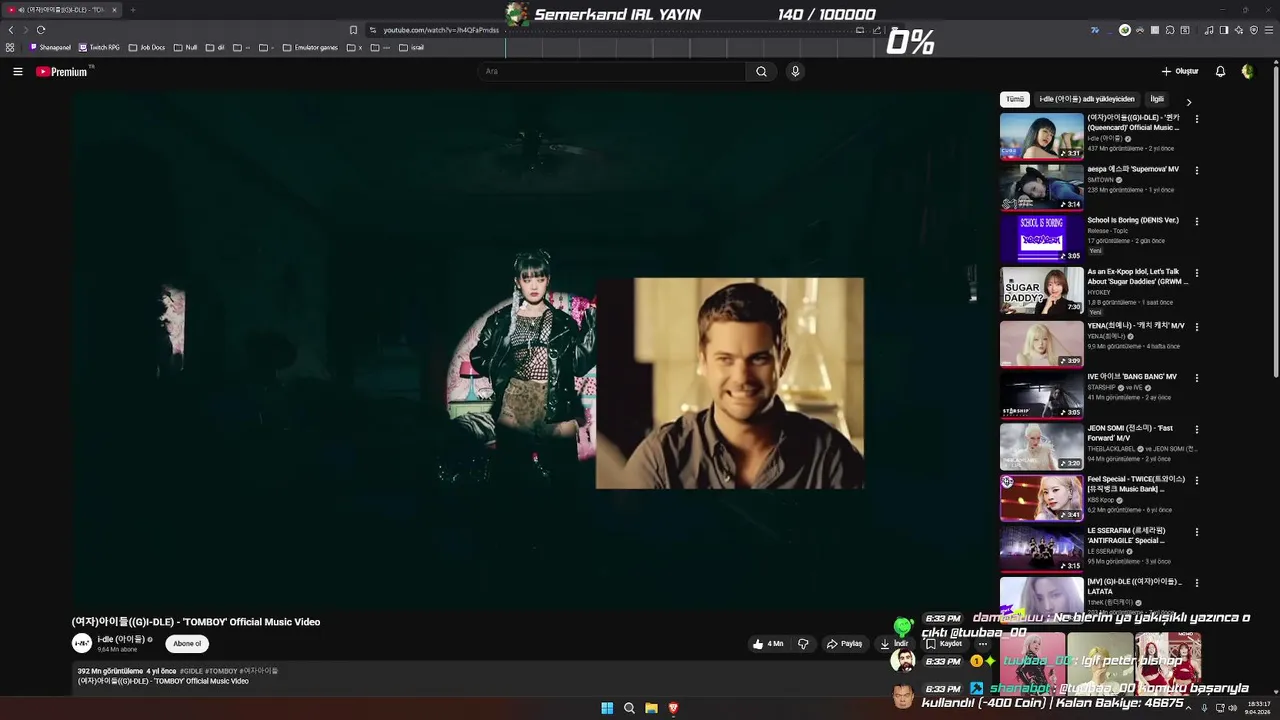The height and width of the screenshot is (720, 1280).
Task: Open a new browser tab with plus
Action: [132, 10]
